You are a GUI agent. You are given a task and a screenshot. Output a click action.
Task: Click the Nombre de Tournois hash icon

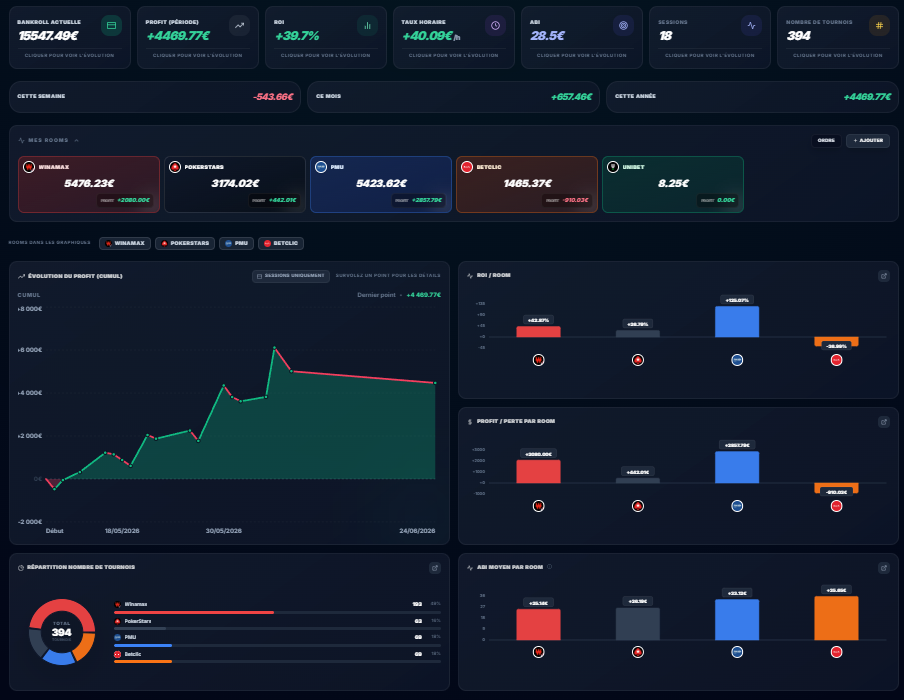click(x=879, y=25)
